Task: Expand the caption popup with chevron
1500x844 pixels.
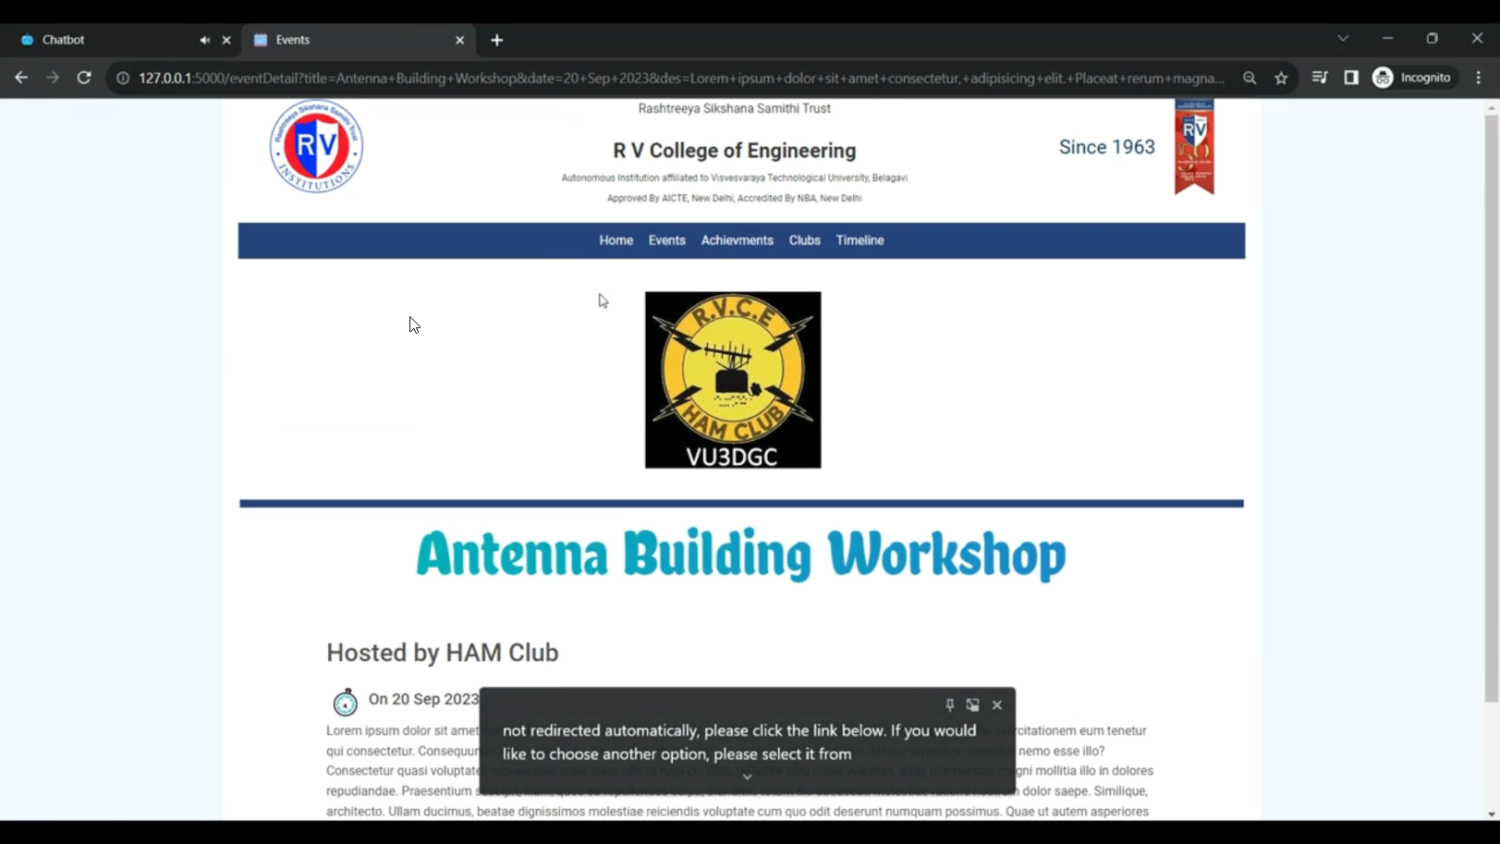Action: pos(747,777)
